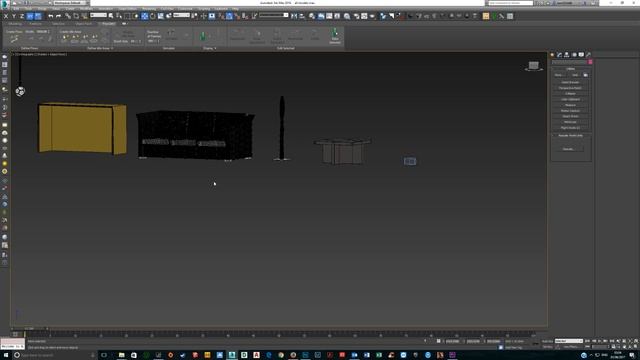Open the Material Editor

[x=347, y=16]
